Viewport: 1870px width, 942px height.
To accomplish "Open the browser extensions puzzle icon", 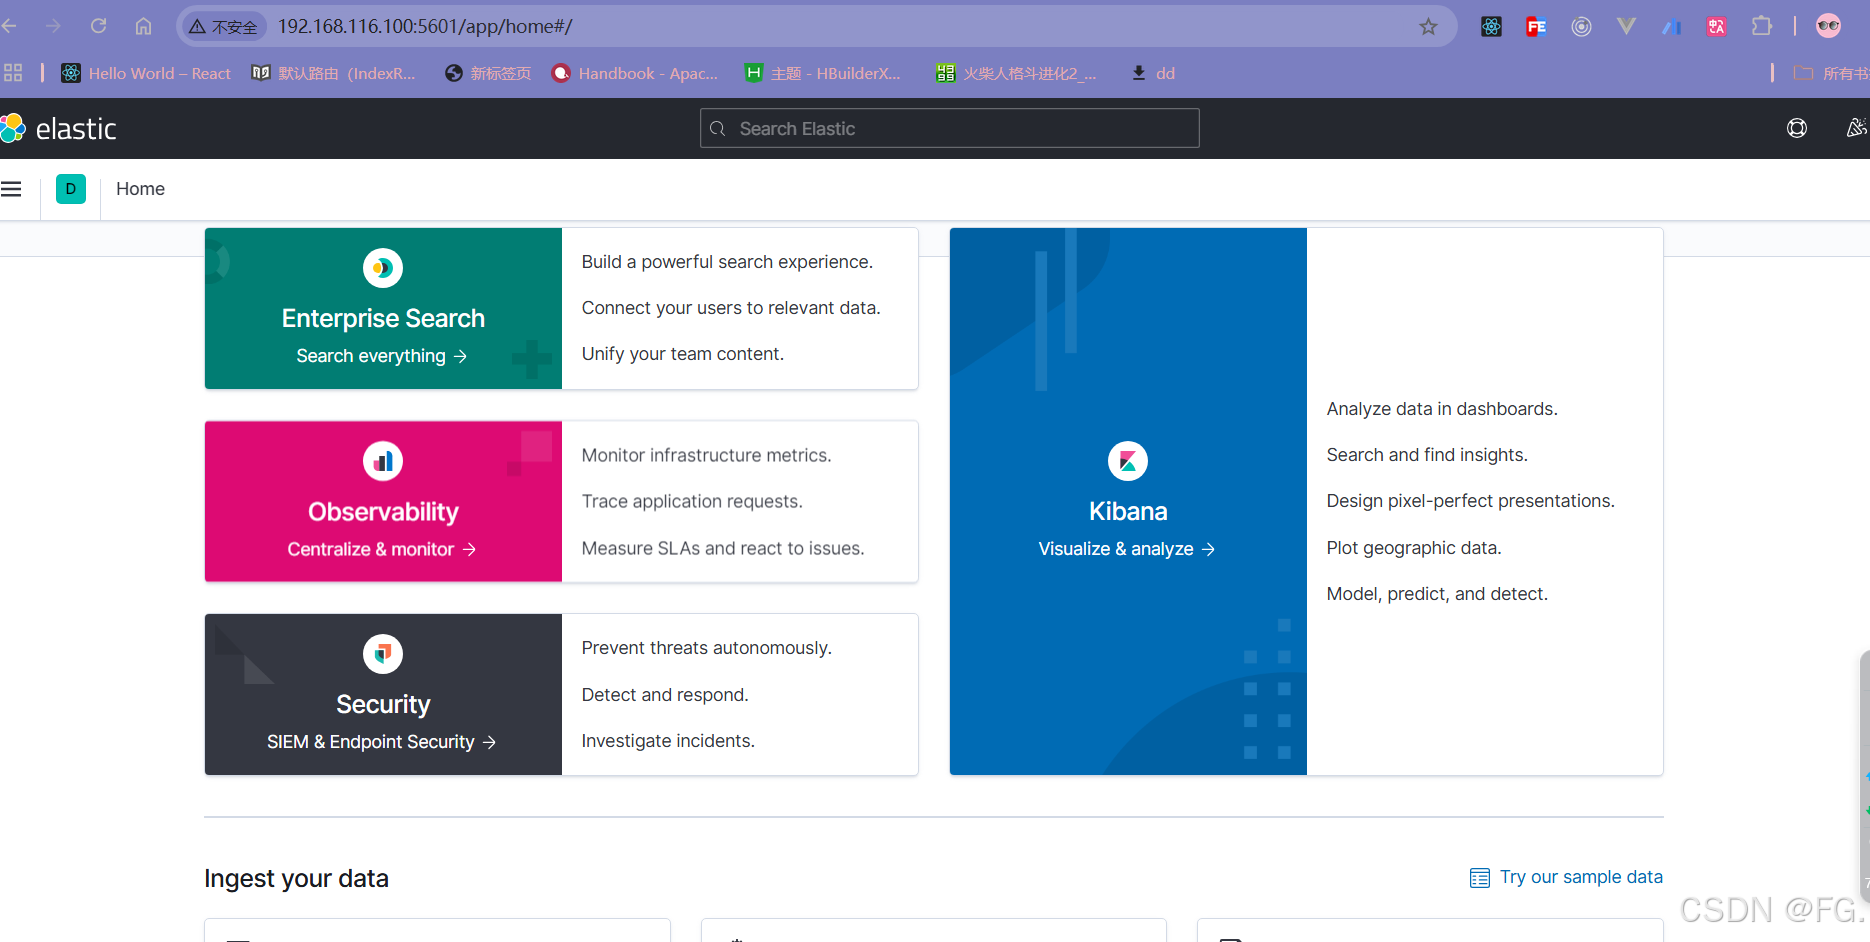I will [x=1761, y=26].
